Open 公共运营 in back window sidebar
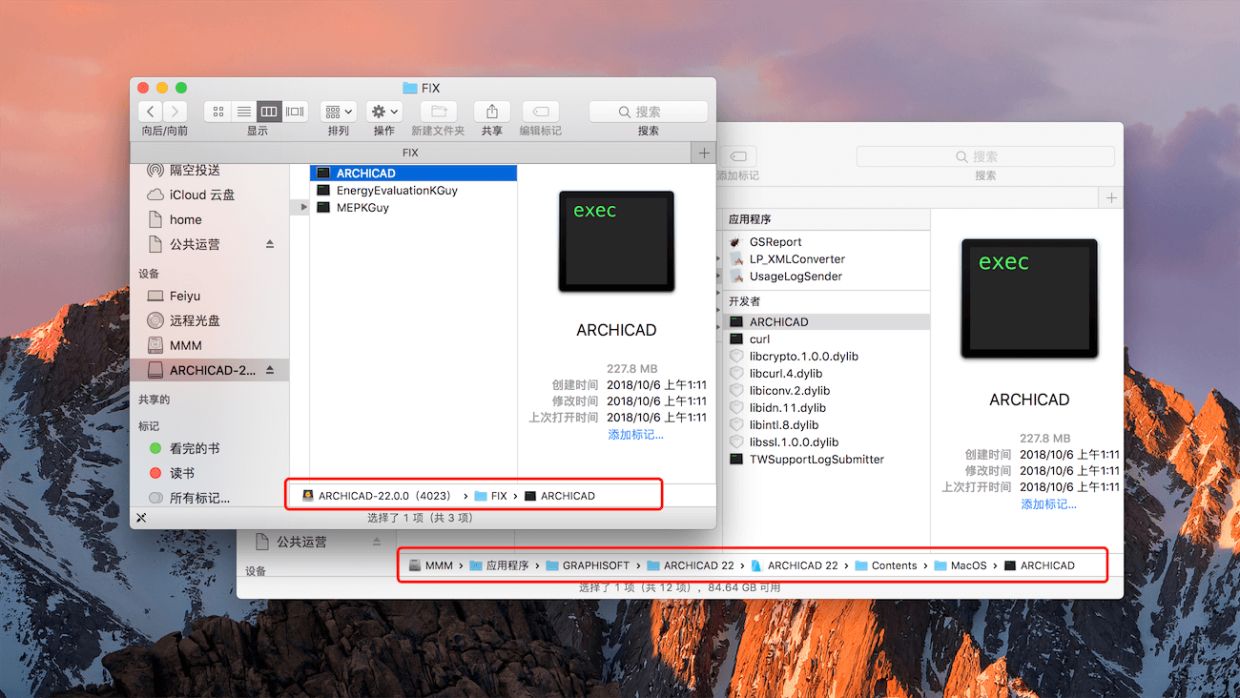 [x=301, y=542]
